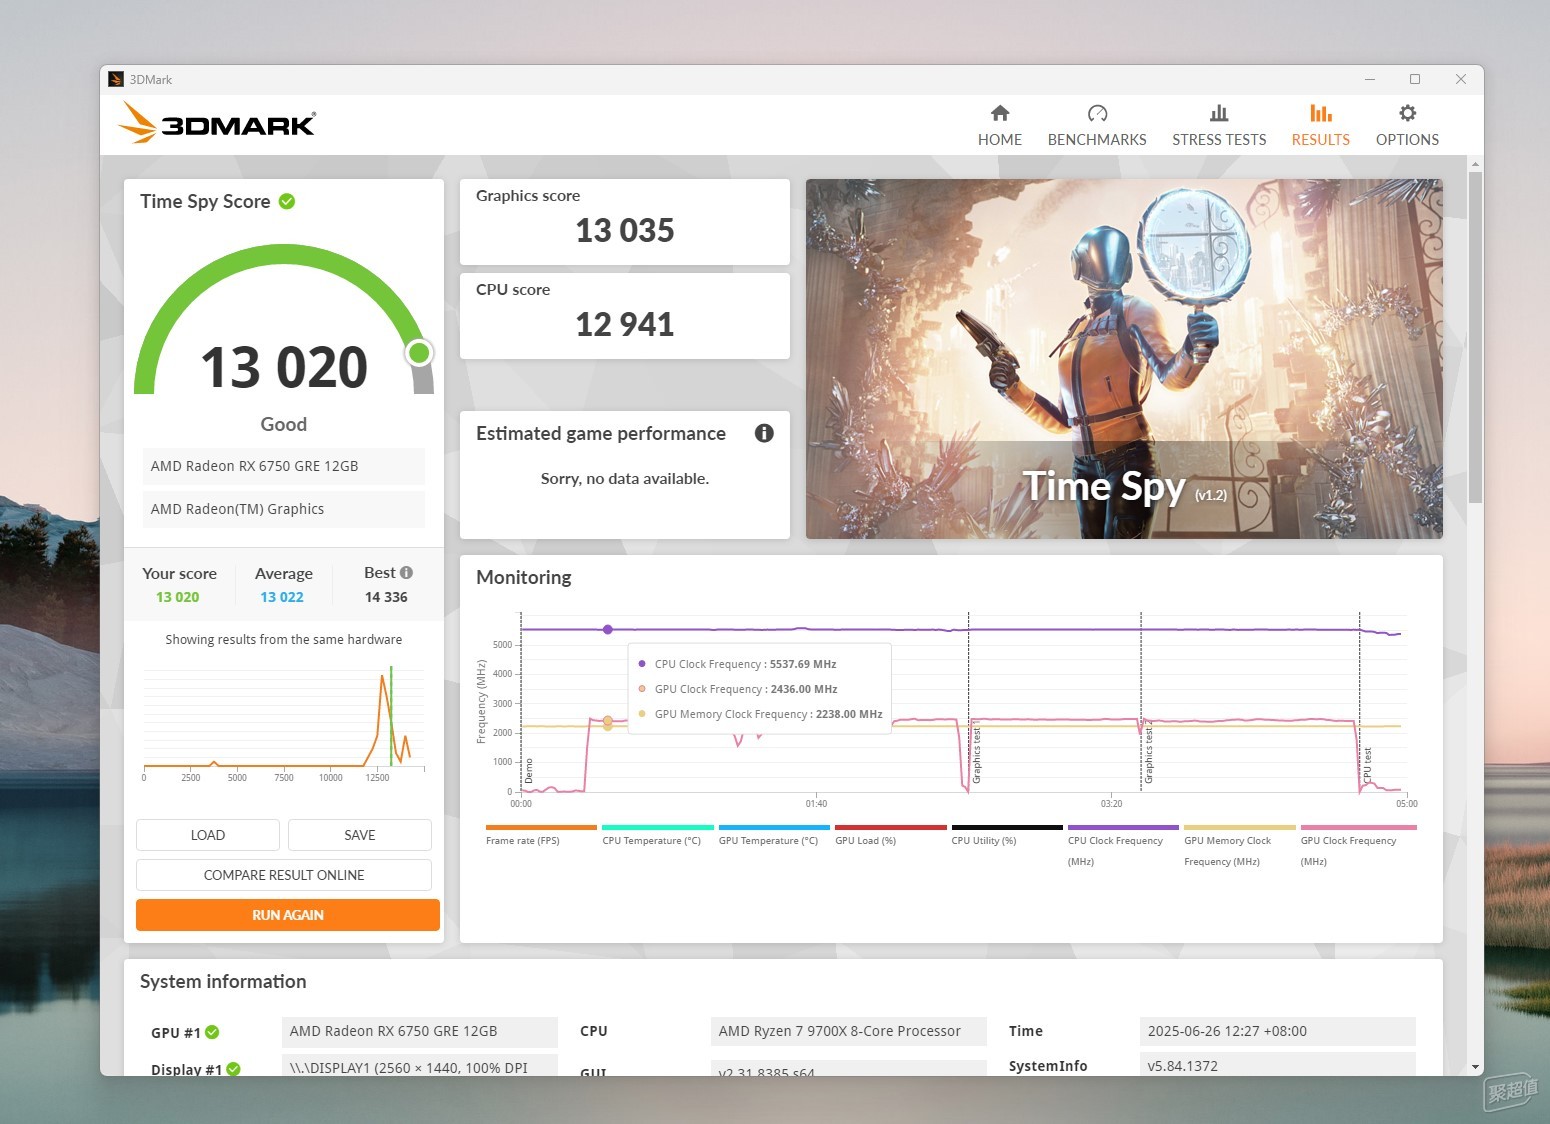Click the vertical scrollbar thumb
This screenshot has width=1550, height=1124.
click(1475, 337)
